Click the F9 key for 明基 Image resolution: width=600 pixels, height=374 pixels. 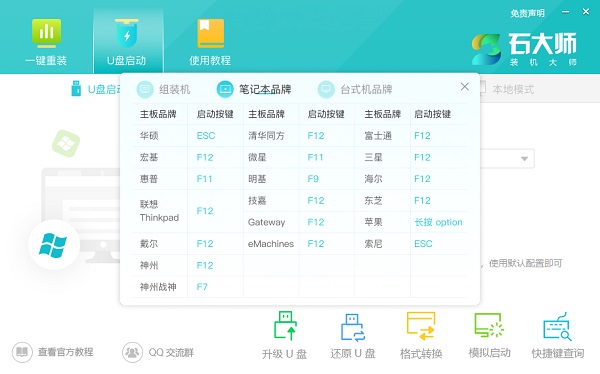[x=313, y=179]
